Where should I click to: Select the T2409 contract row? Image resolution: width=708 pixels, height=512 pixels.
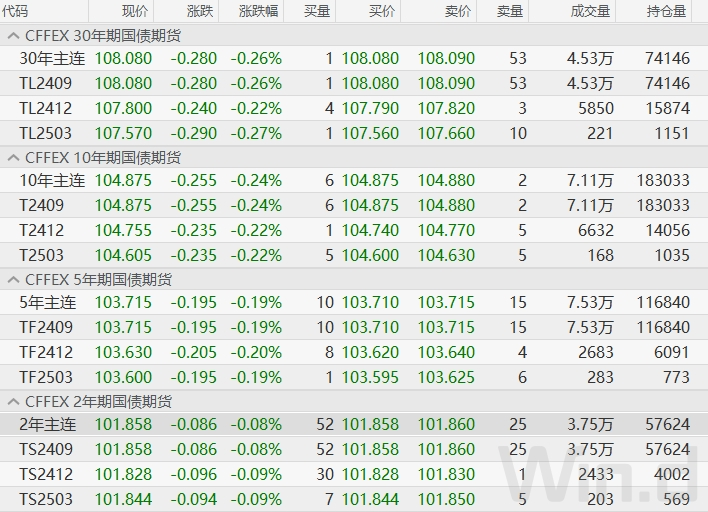(354, 205)
